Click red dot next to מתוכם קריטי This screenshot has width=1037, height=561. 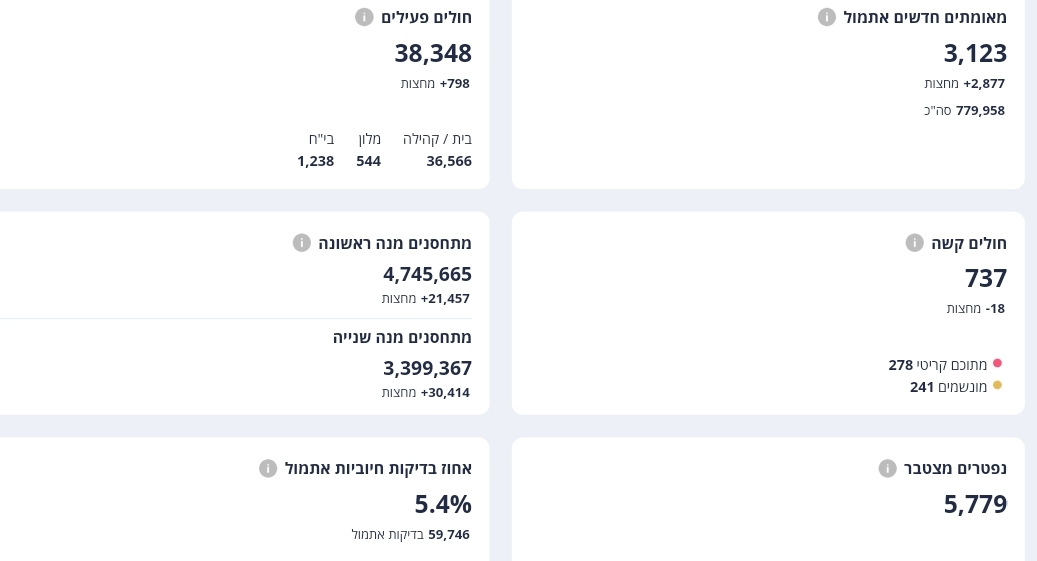point(997,364)
